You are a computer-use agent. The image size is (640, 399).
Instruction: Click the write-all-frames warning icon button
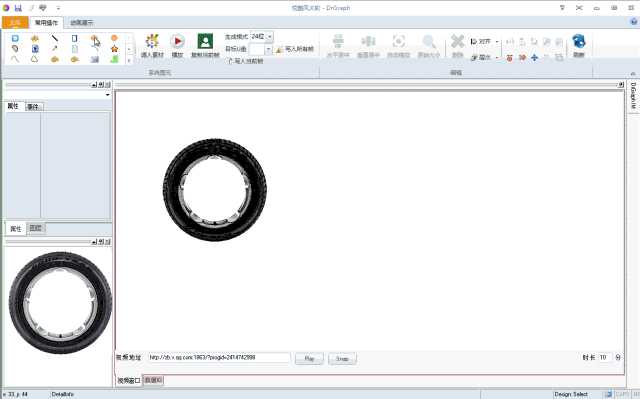click(295, 49)
